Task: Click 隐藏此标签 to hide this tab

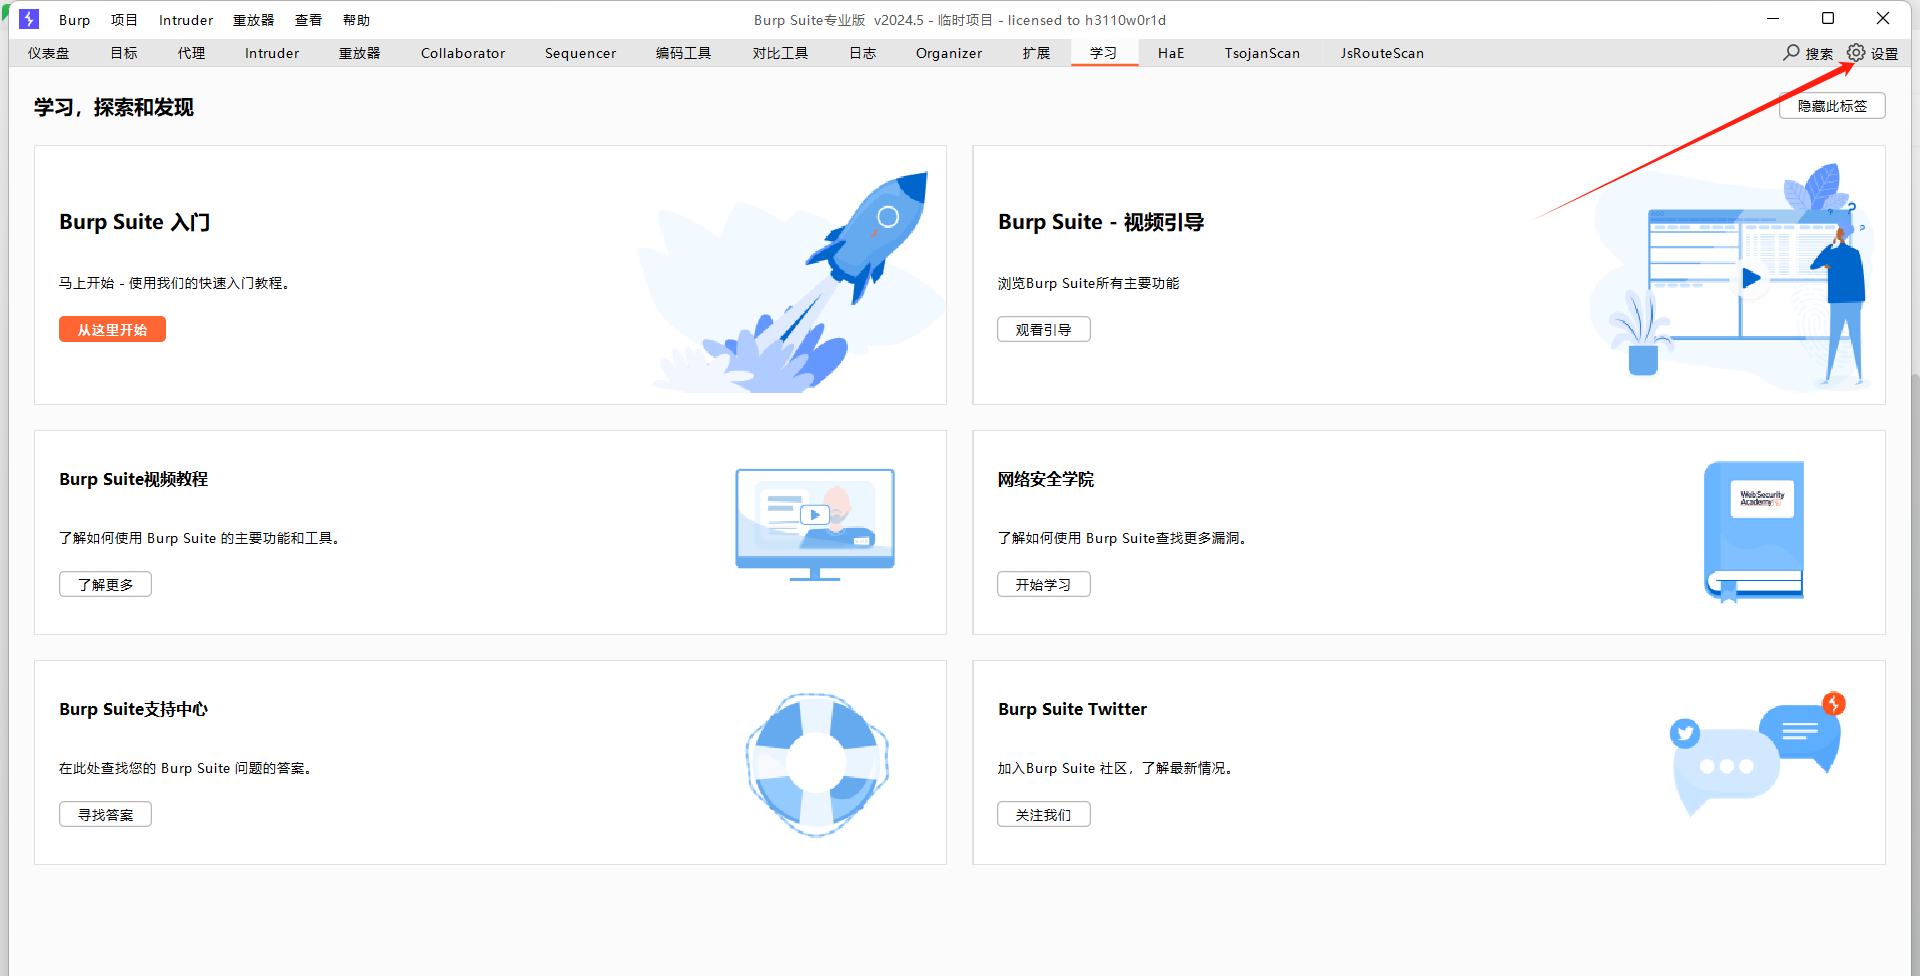Action: [x=1831, y=105]
